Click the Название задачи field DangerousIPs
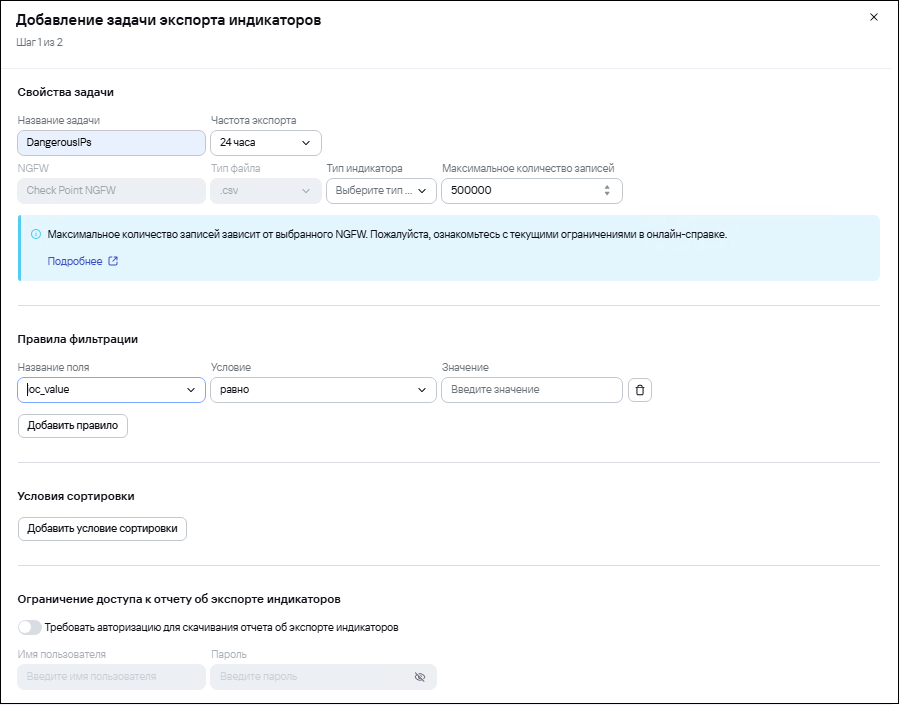 111,142
